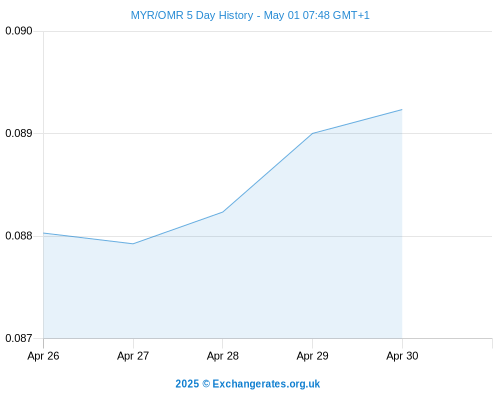
Task: Click the chart title MYR/OMR 5 Day History
Action: pos(192,15)
